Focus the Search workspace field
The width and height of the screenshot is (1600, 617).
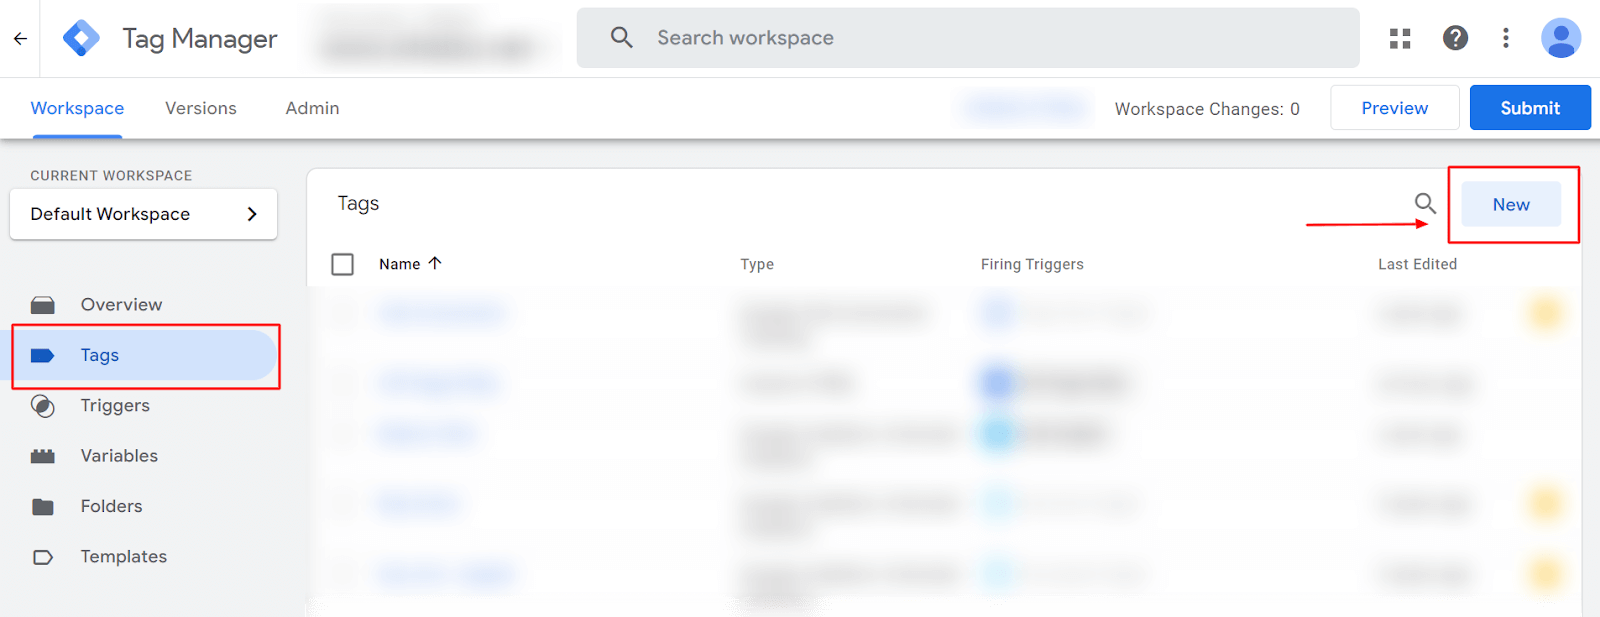tap(968, 38)
